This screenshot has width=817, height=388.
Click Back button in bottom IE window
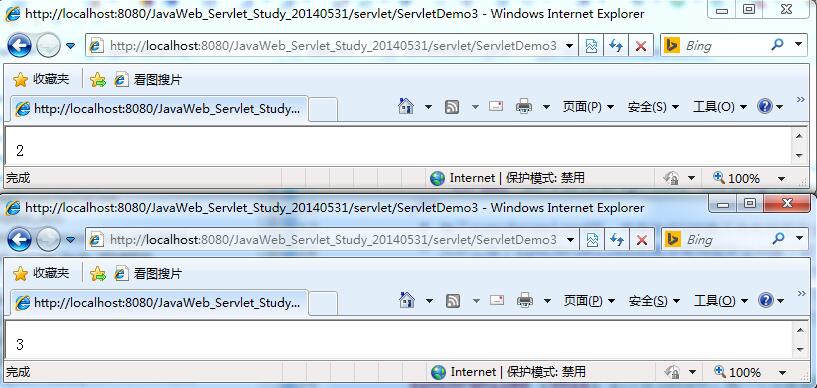tap(20, 240)
